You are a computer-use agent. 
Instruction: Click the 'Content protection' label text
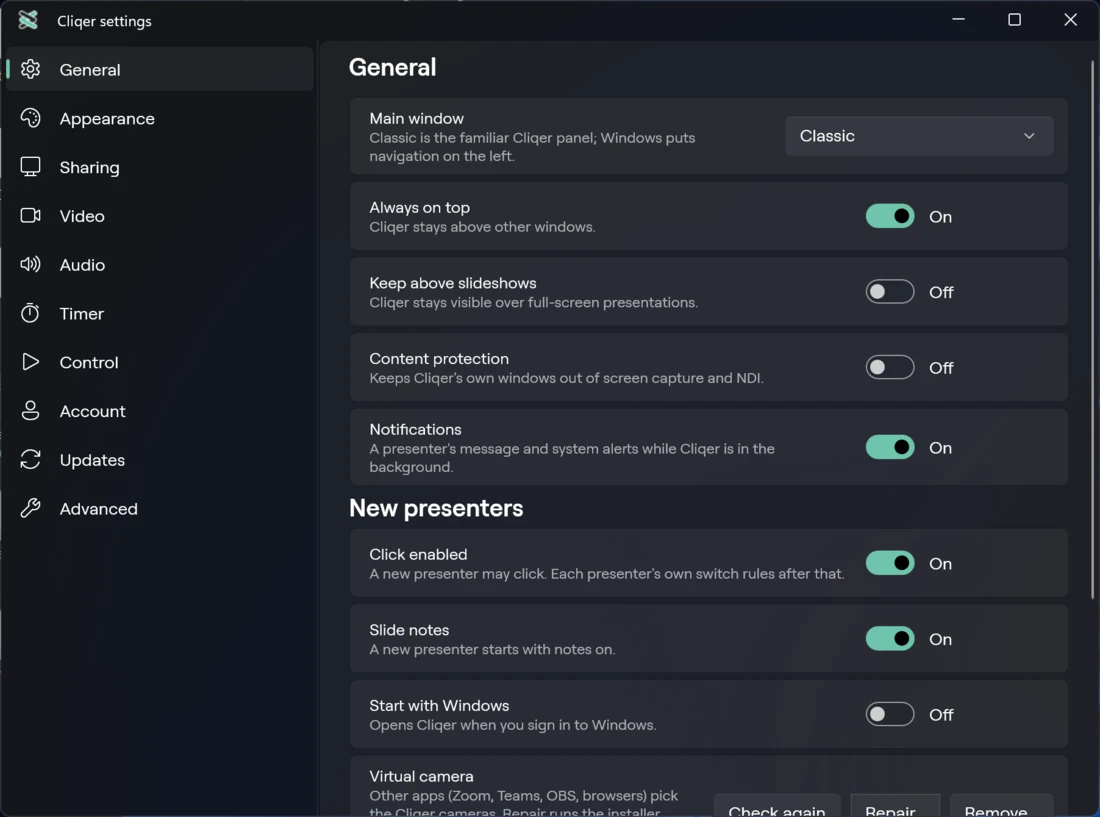pos(438,358)
